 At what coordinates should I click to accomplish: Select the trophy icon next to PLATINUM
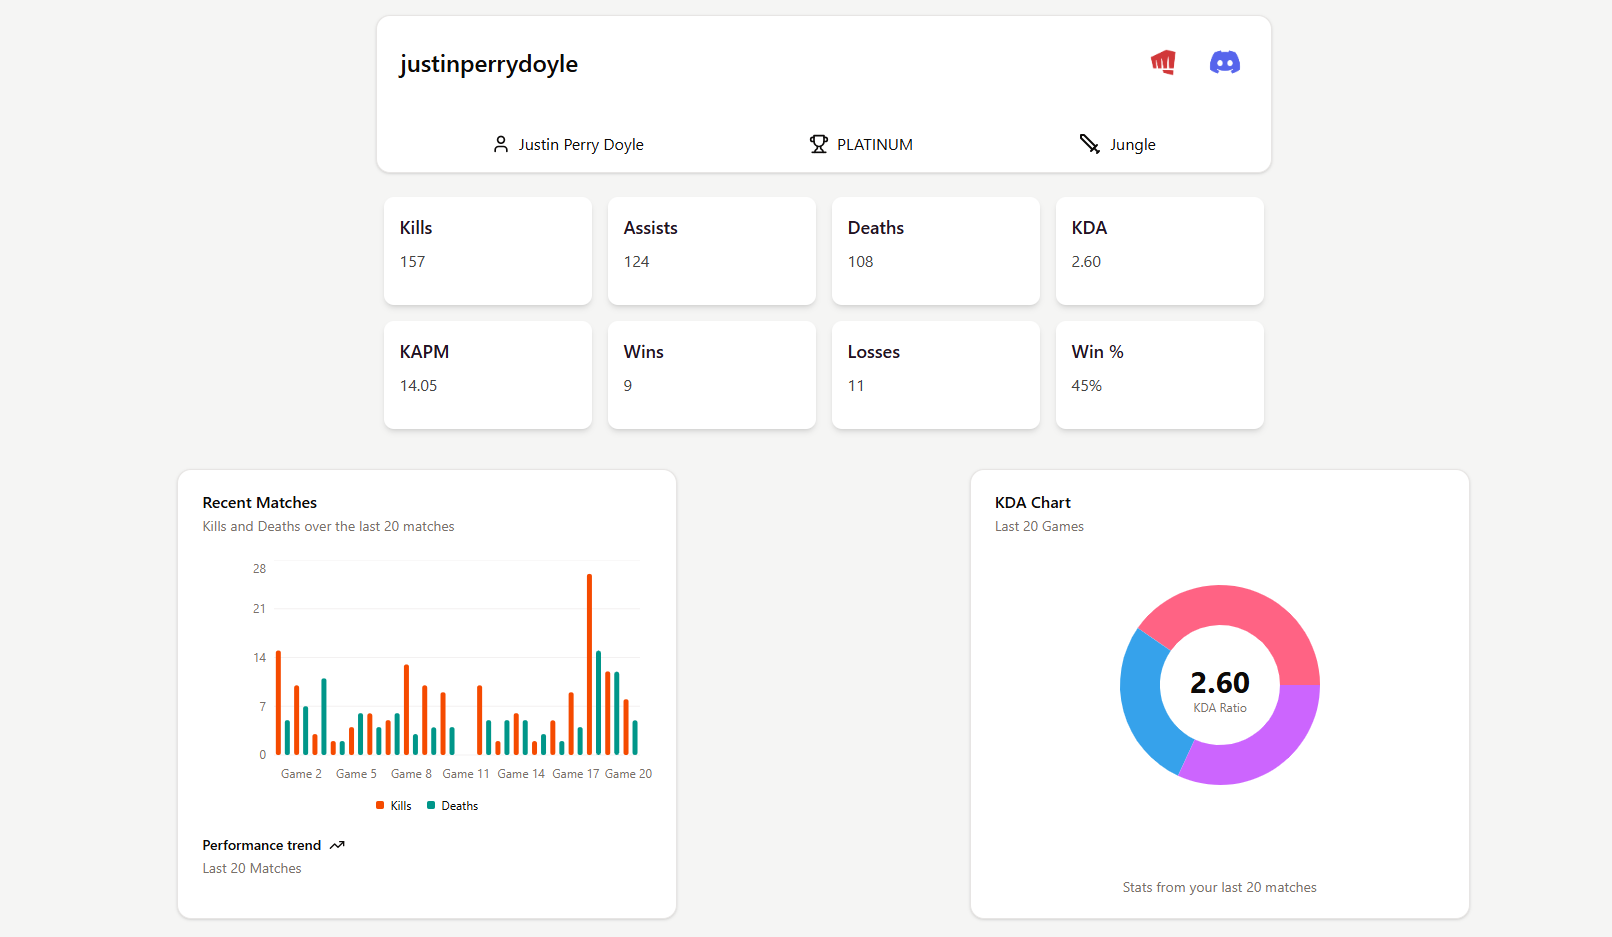tap(819, 143)
